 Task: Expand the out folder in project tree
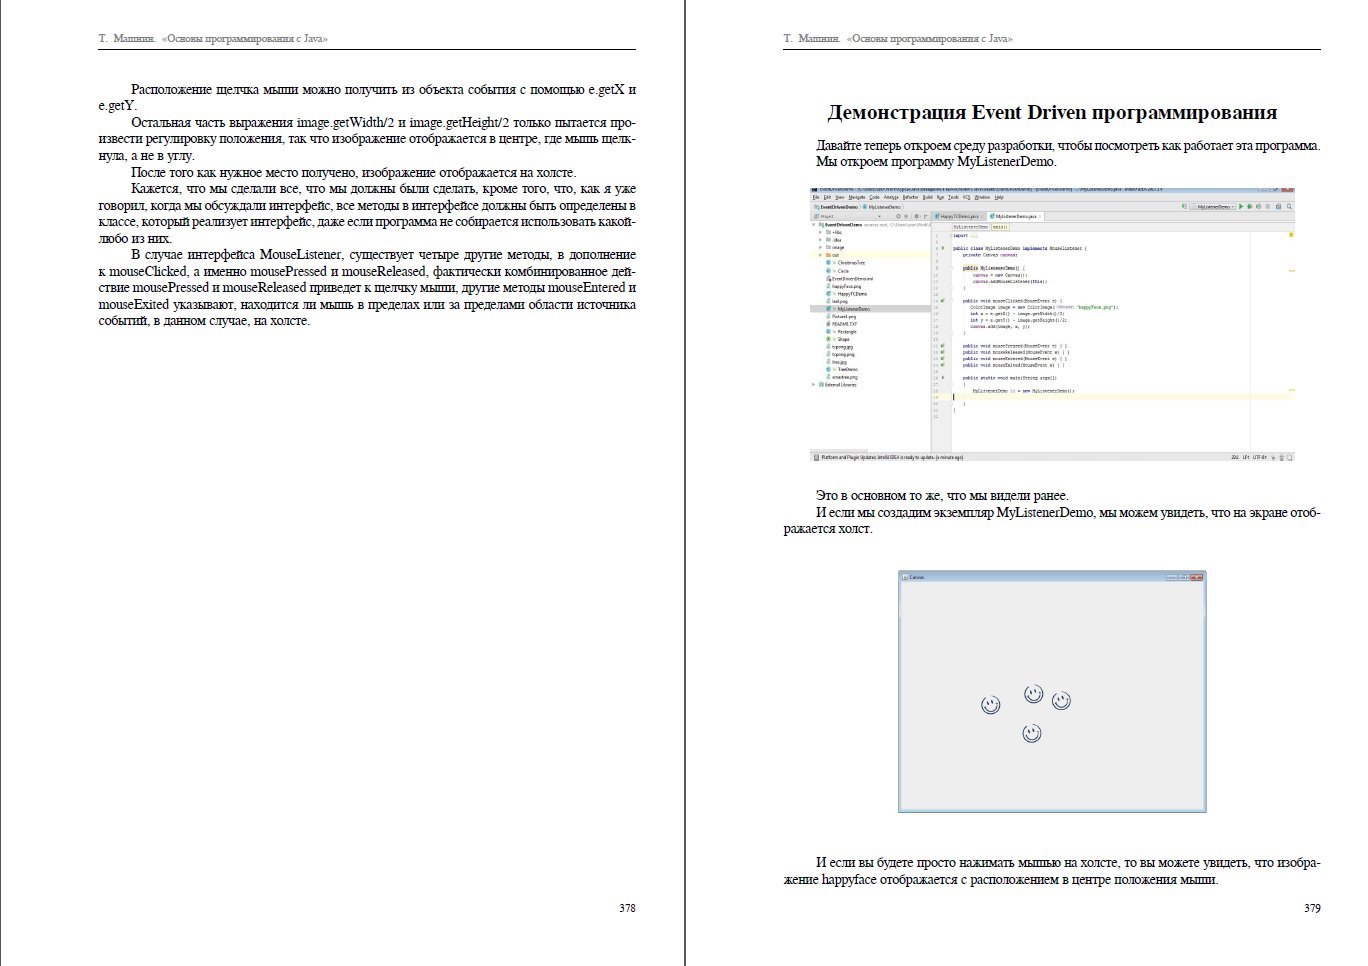(x=820, y=255)
